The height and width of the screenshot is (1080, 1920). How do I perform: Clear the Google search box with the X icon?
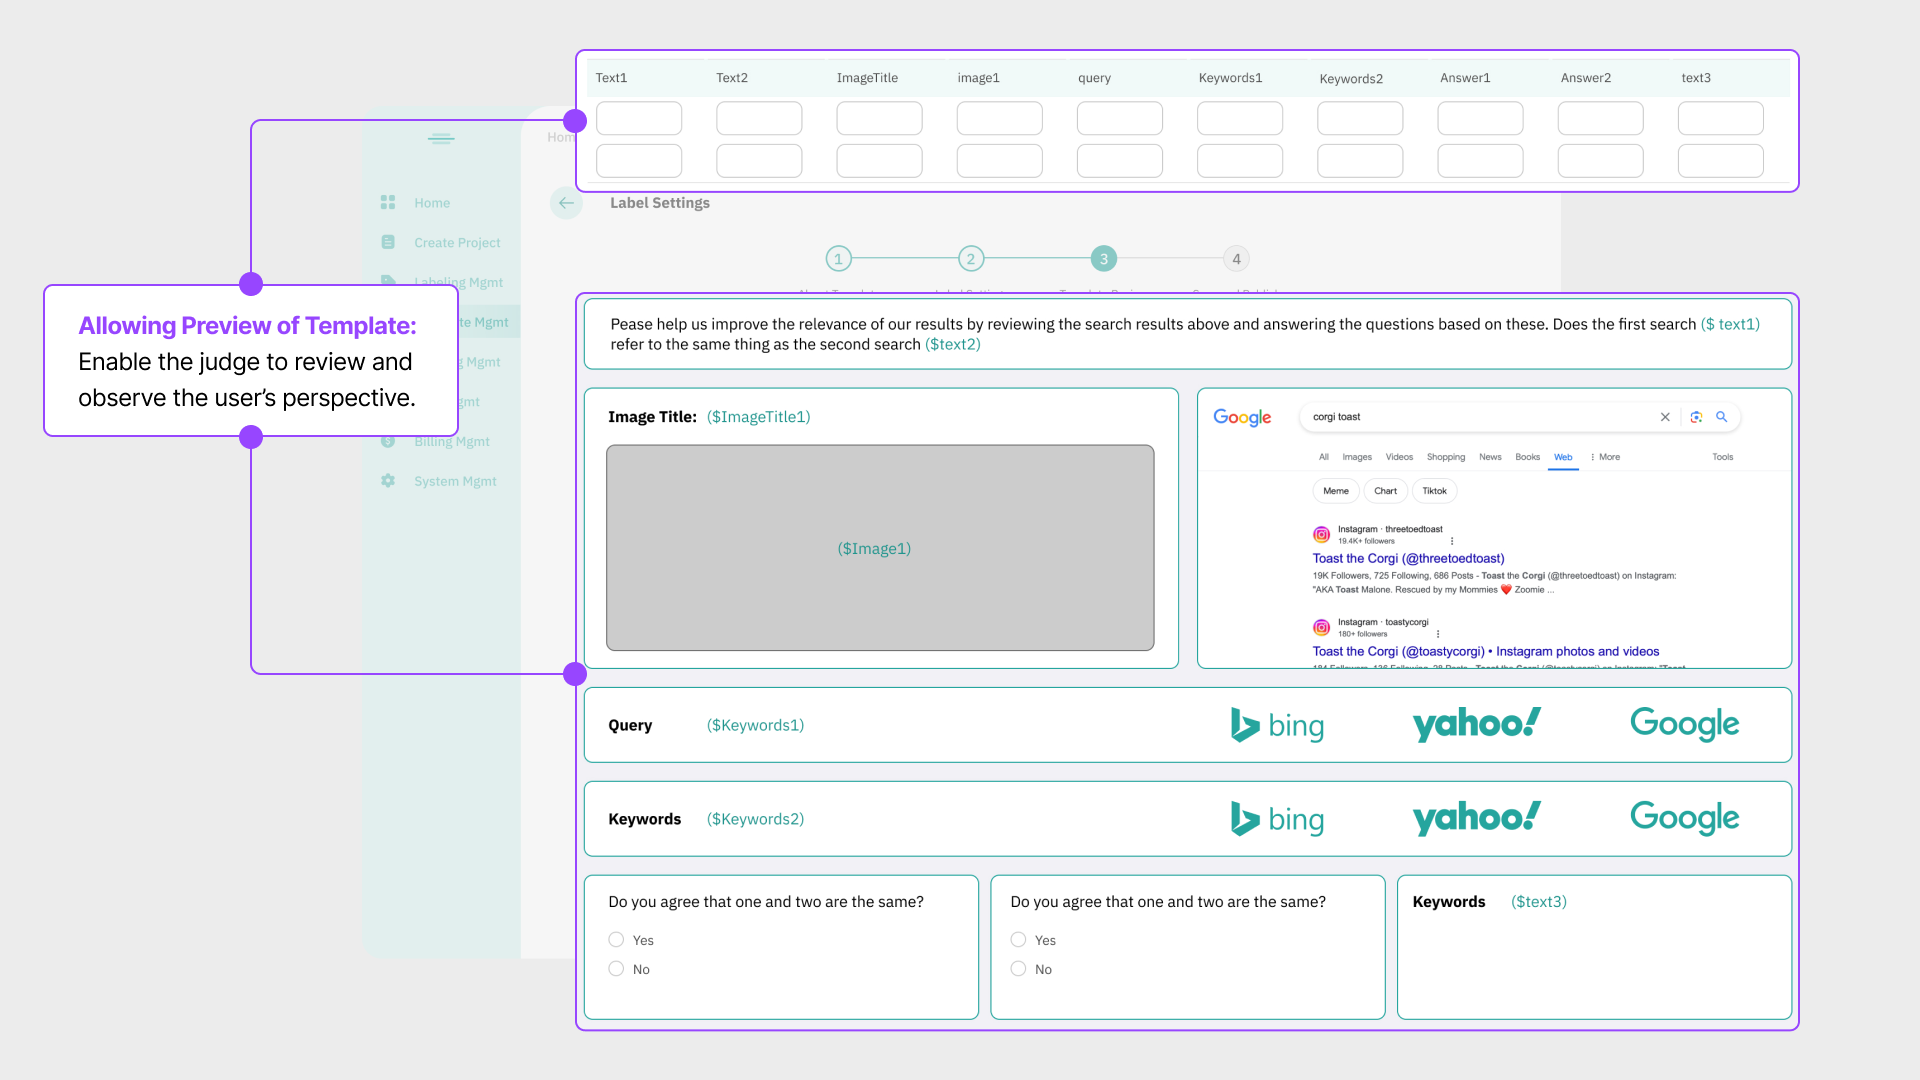click(1665, 417)
